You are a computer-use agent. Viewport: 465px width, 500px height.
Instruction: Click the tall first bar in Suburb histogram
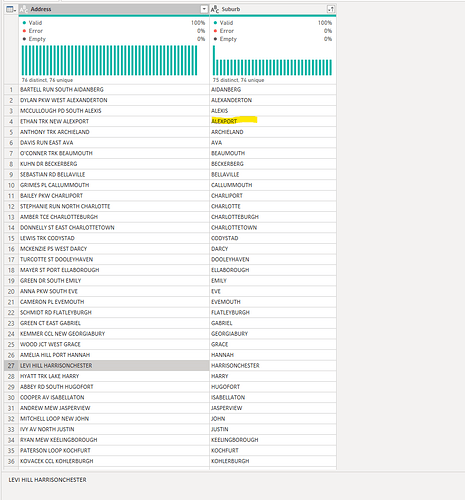pyautogui.click(x=214, y=60)
